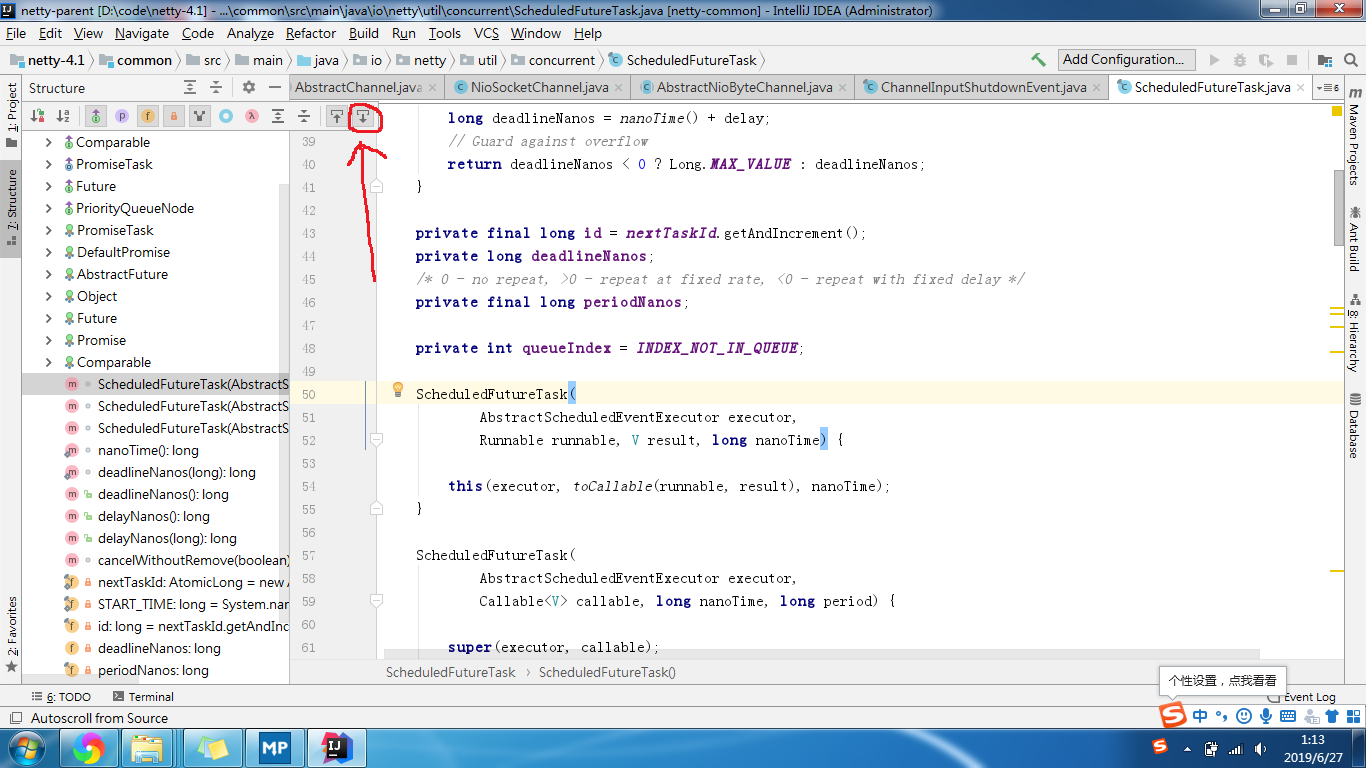Open the Analyze menu

click(x=250, y=33)
